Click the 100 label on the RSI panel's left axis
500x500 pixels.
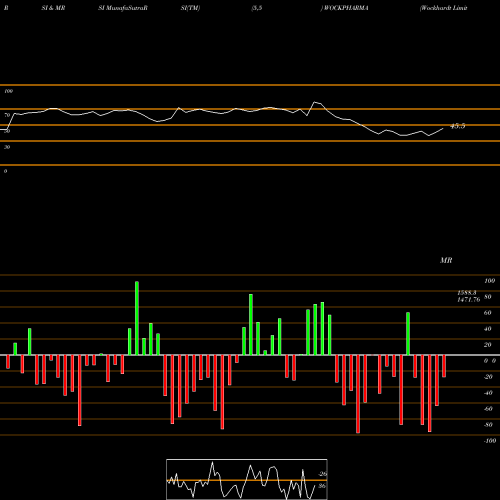tap(8, 91)
